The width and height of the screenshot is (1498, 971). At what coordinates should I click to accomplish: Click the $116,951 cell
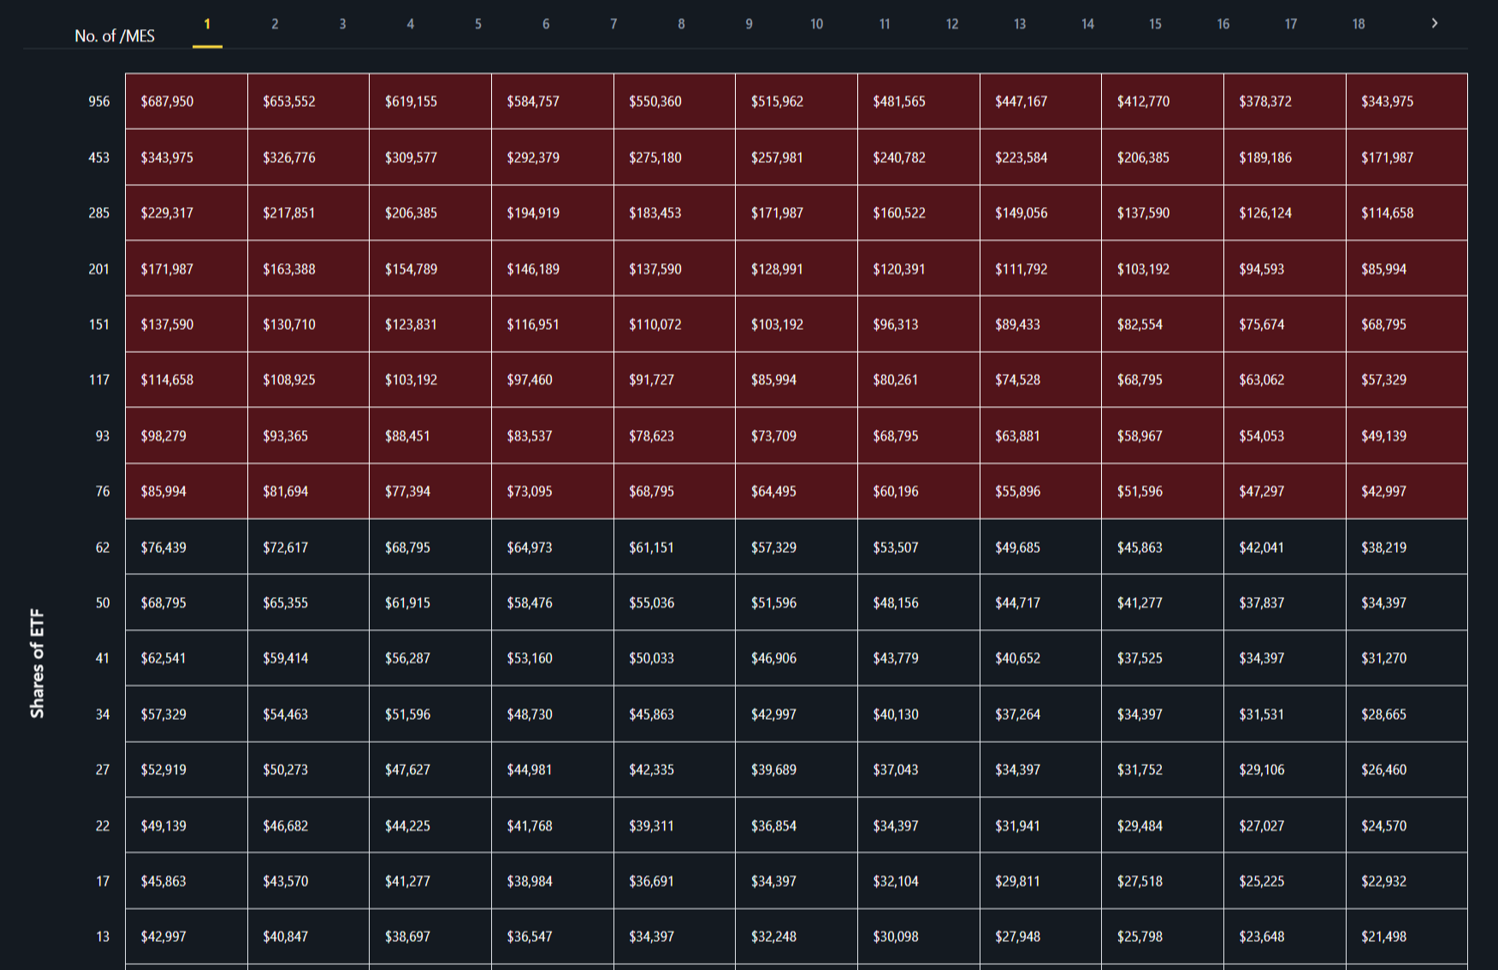click(x=552, y=324)
